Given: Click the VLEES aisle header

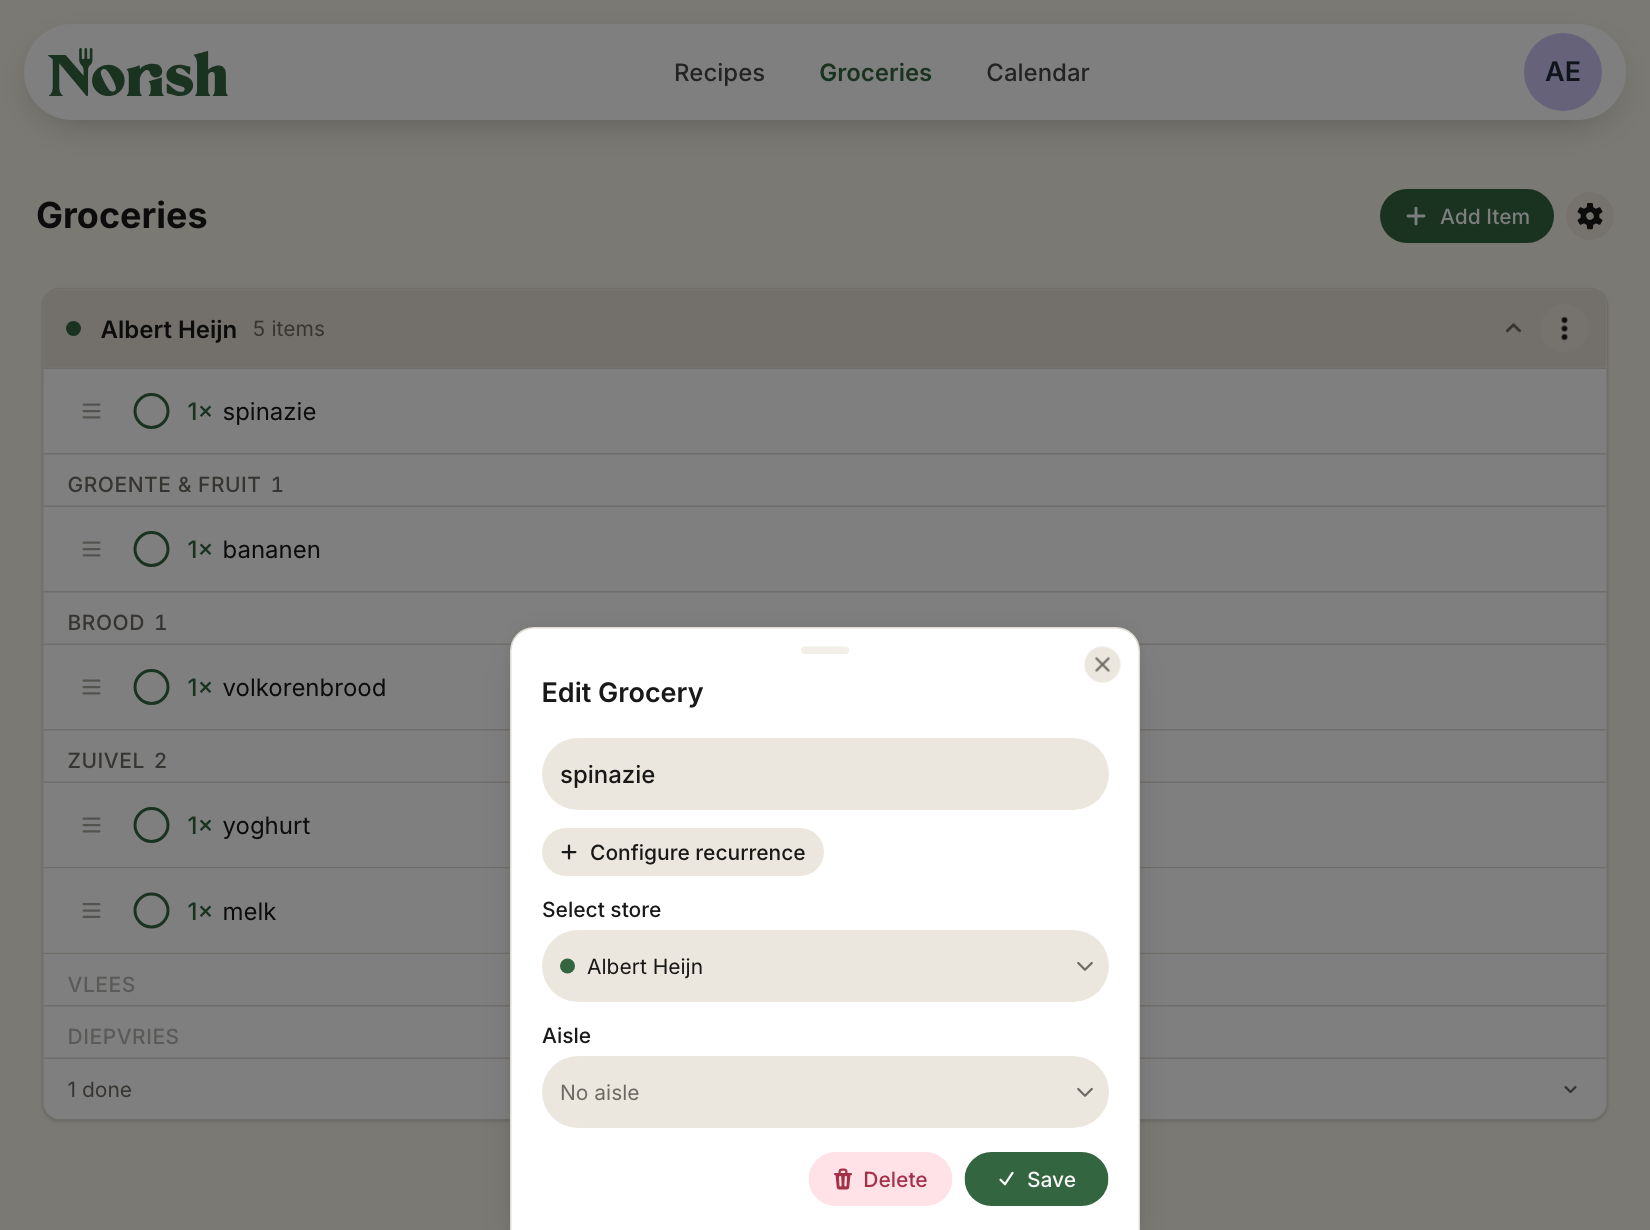Looking at the screenshot, I should pyautogui.click(x=101, y=985).
